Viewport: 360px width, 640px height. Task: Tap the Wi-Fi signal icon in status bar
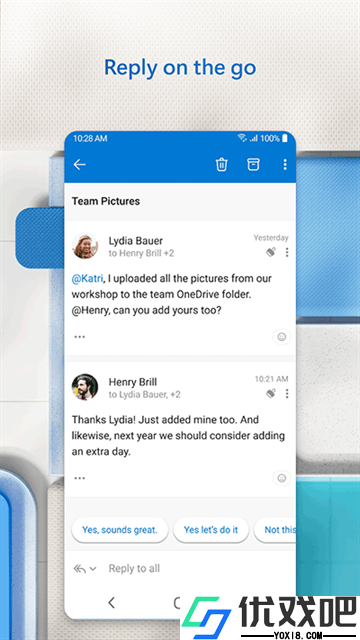242,138
